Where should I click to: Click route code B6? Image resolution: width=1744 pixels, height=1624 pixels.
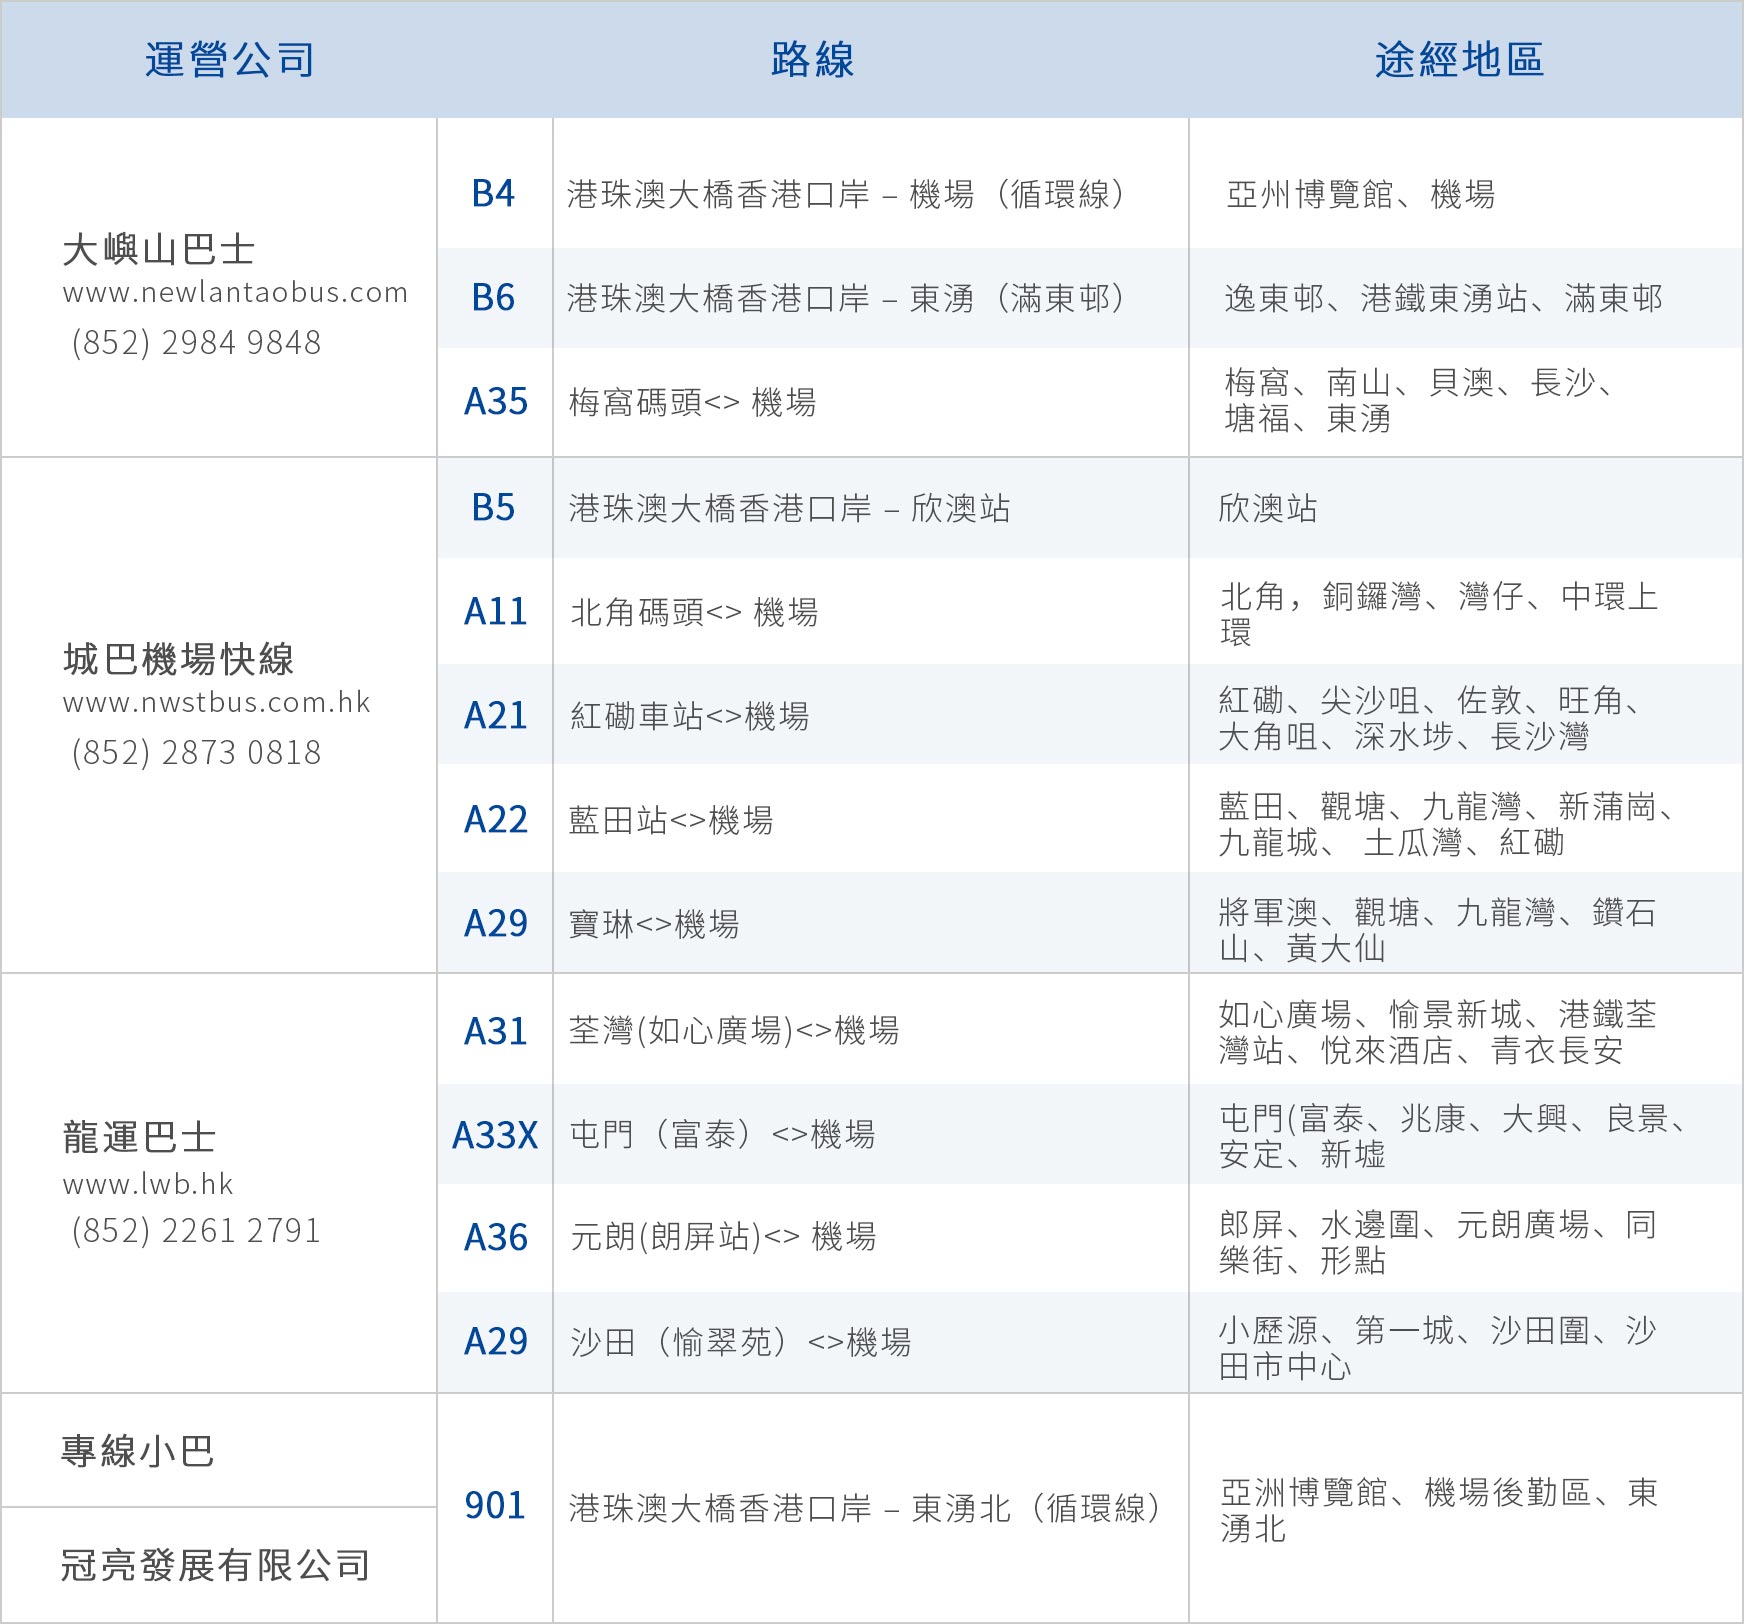493,298
